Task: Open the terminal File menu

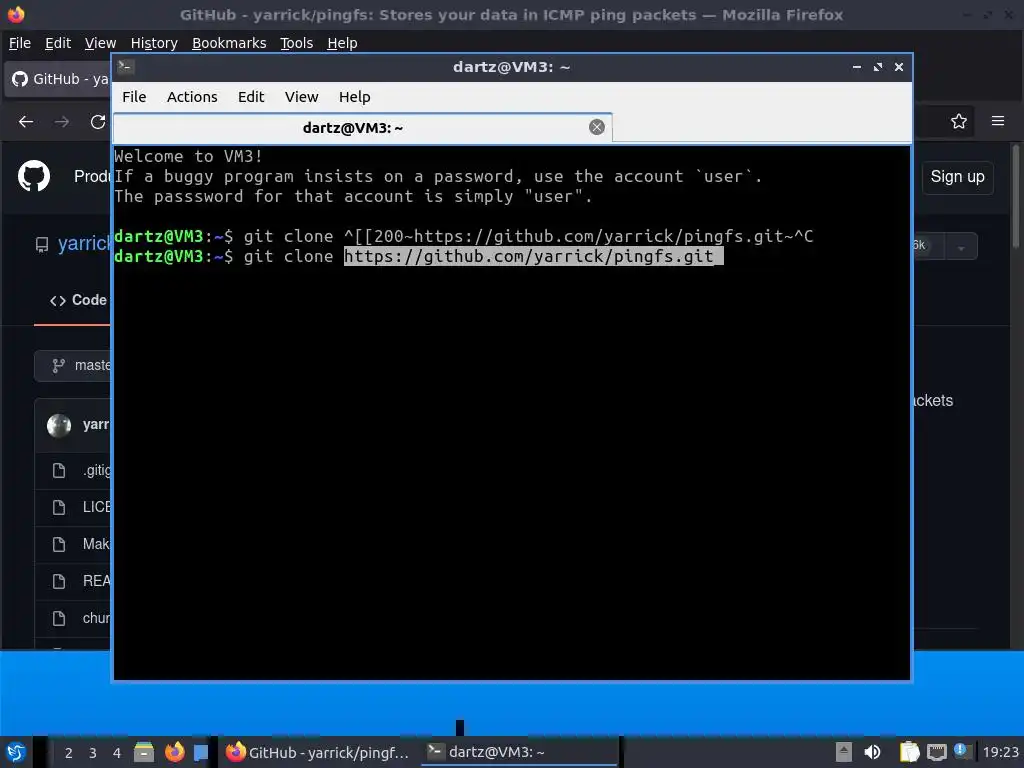Action: [134, 97]
